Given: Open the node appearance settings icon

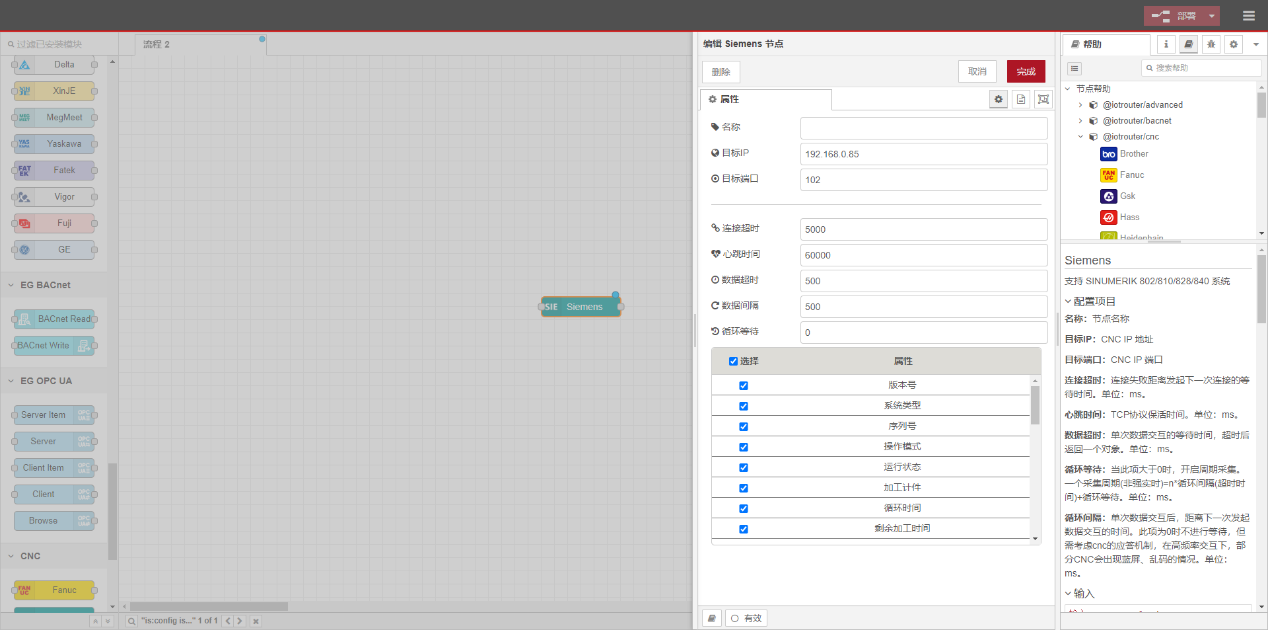Looking at the screenshot, I should pyautogui.click(x=1044, y=99).
